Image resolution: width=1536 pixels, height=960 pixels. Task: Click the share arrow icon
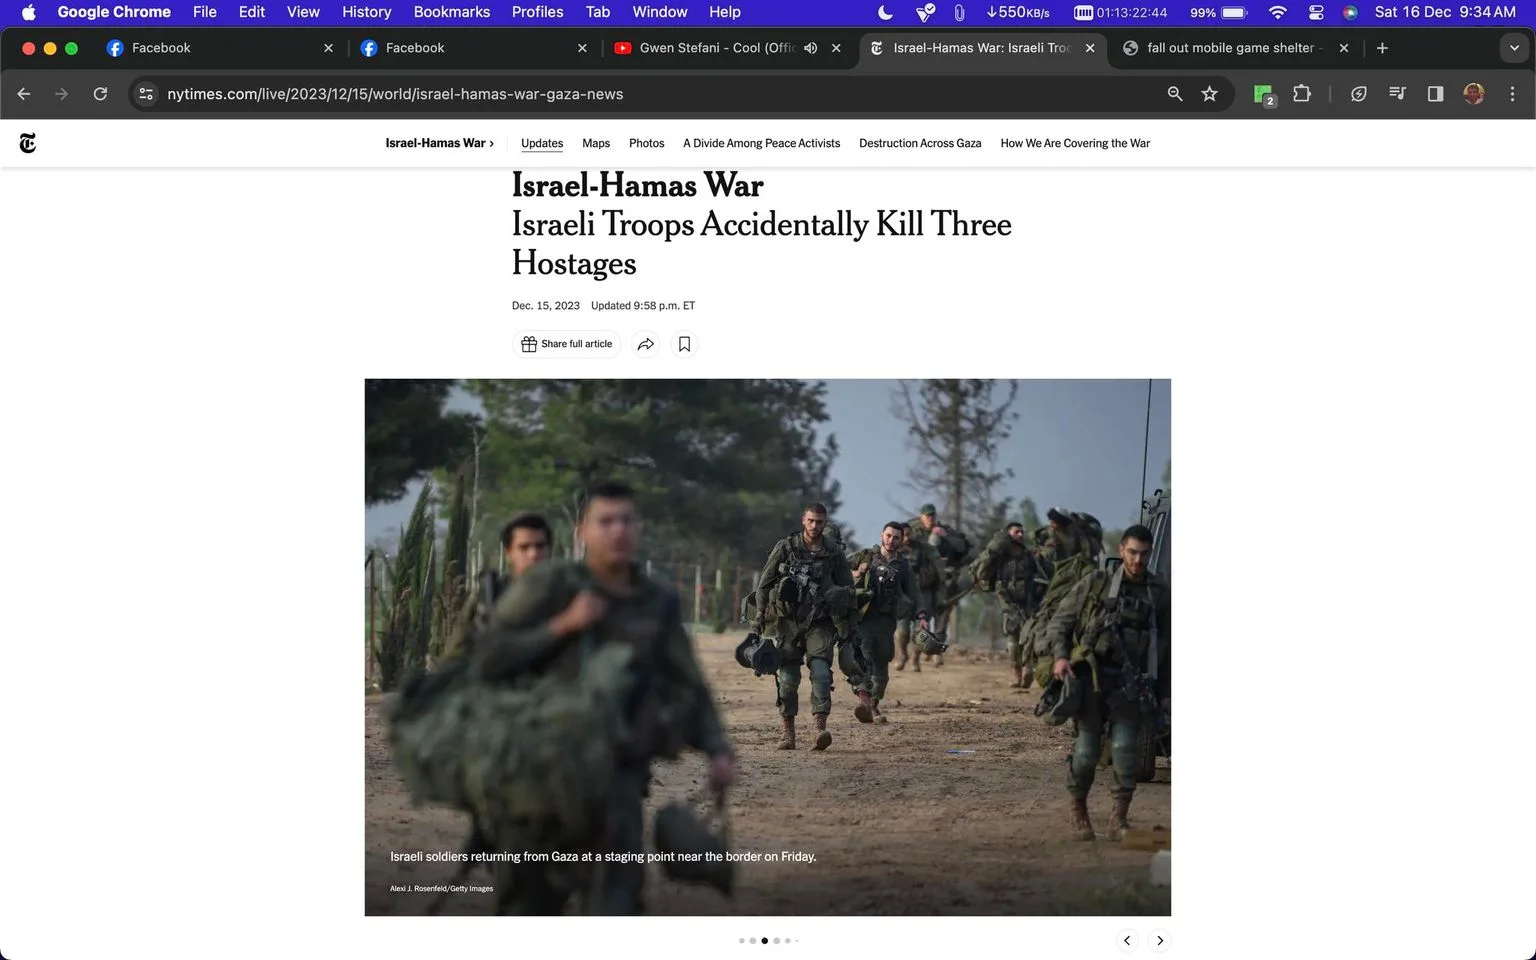click(646, 344)
